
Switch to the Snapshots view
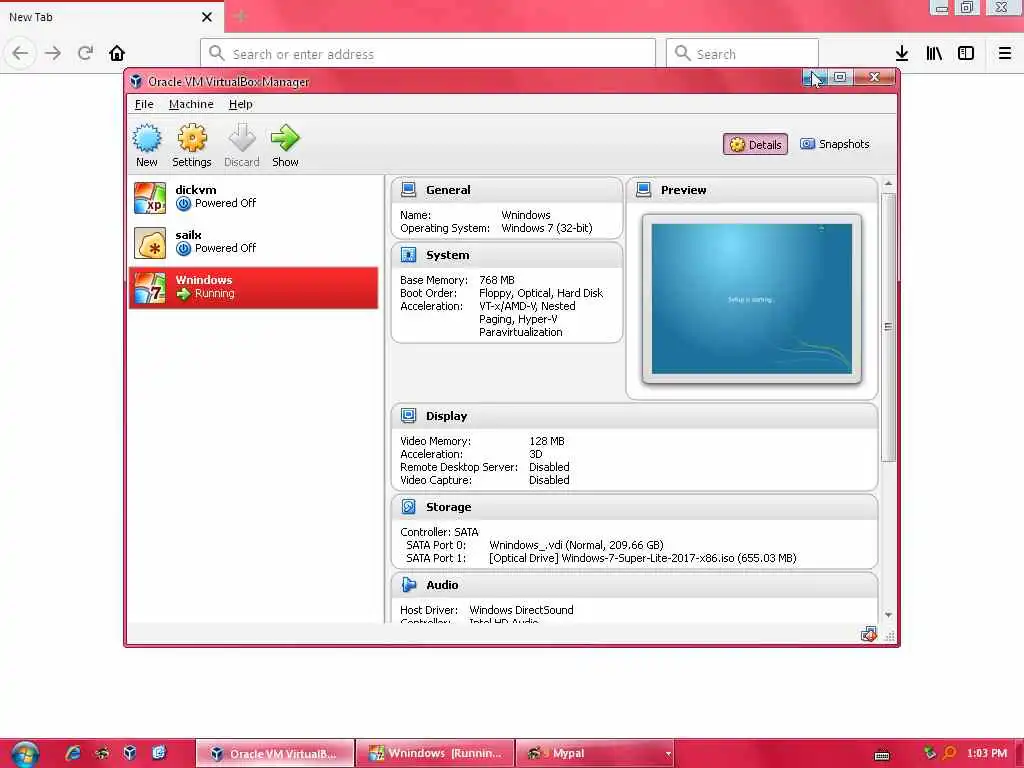[x=835, y=144]
